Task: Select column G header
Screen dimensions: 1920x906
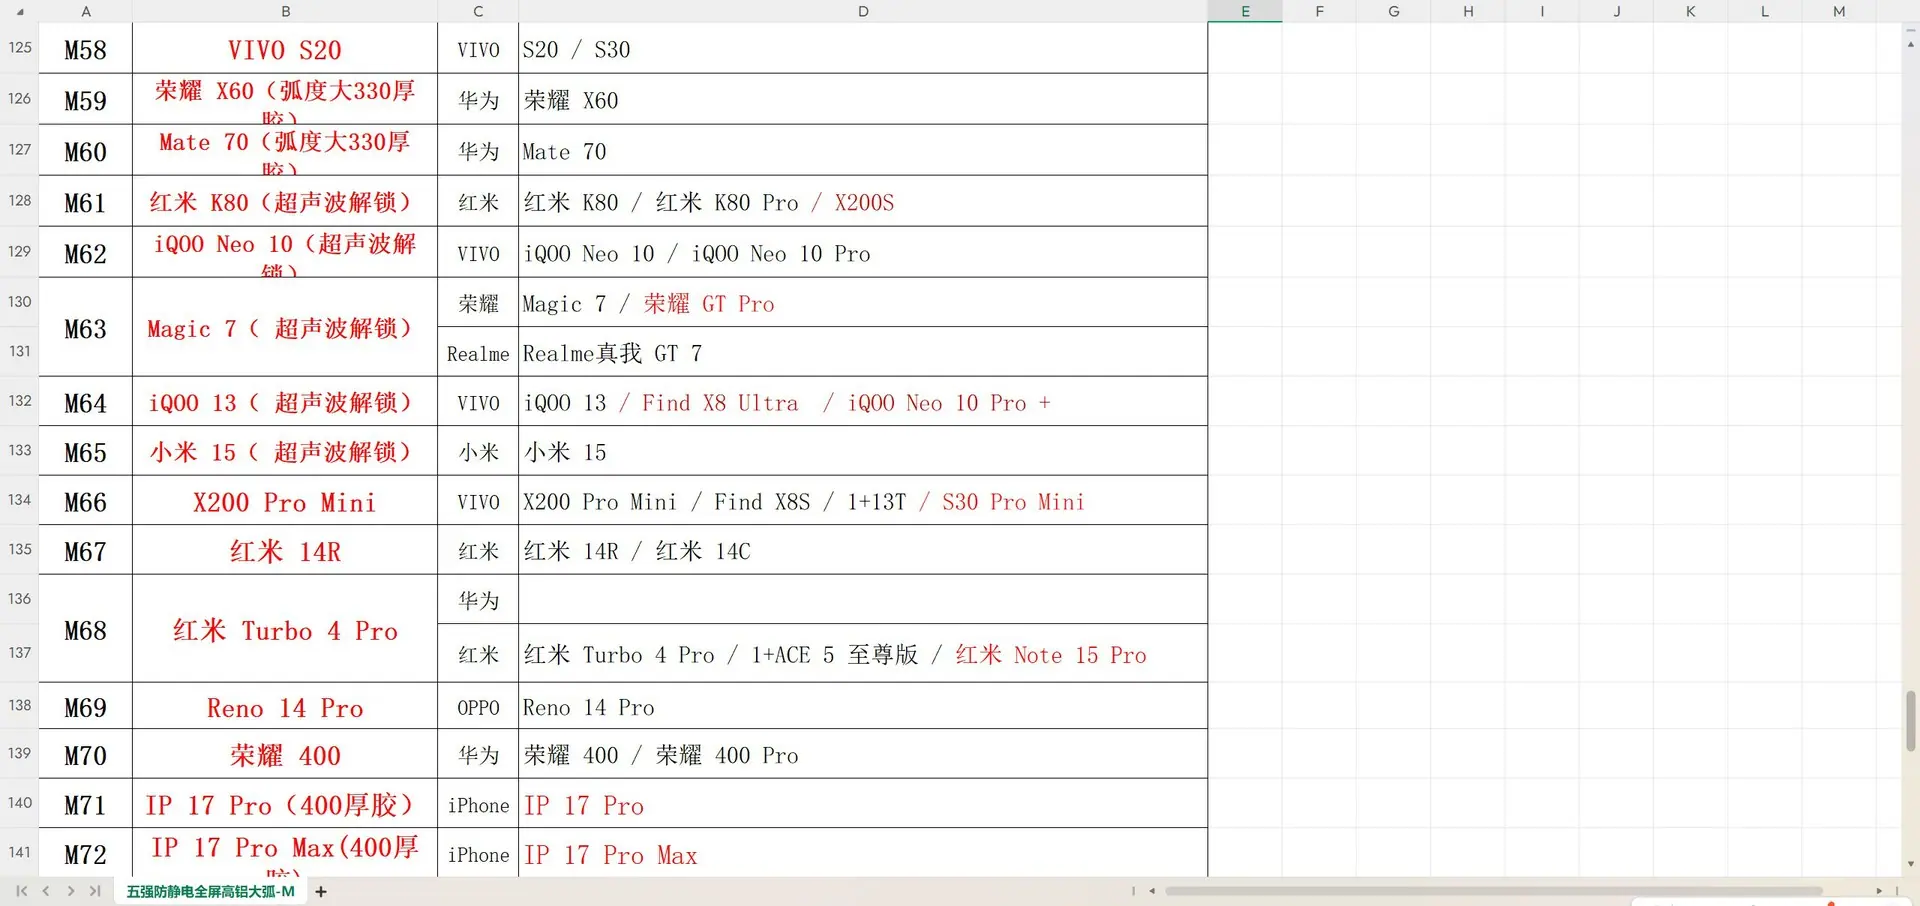Action: [1393, 11]
